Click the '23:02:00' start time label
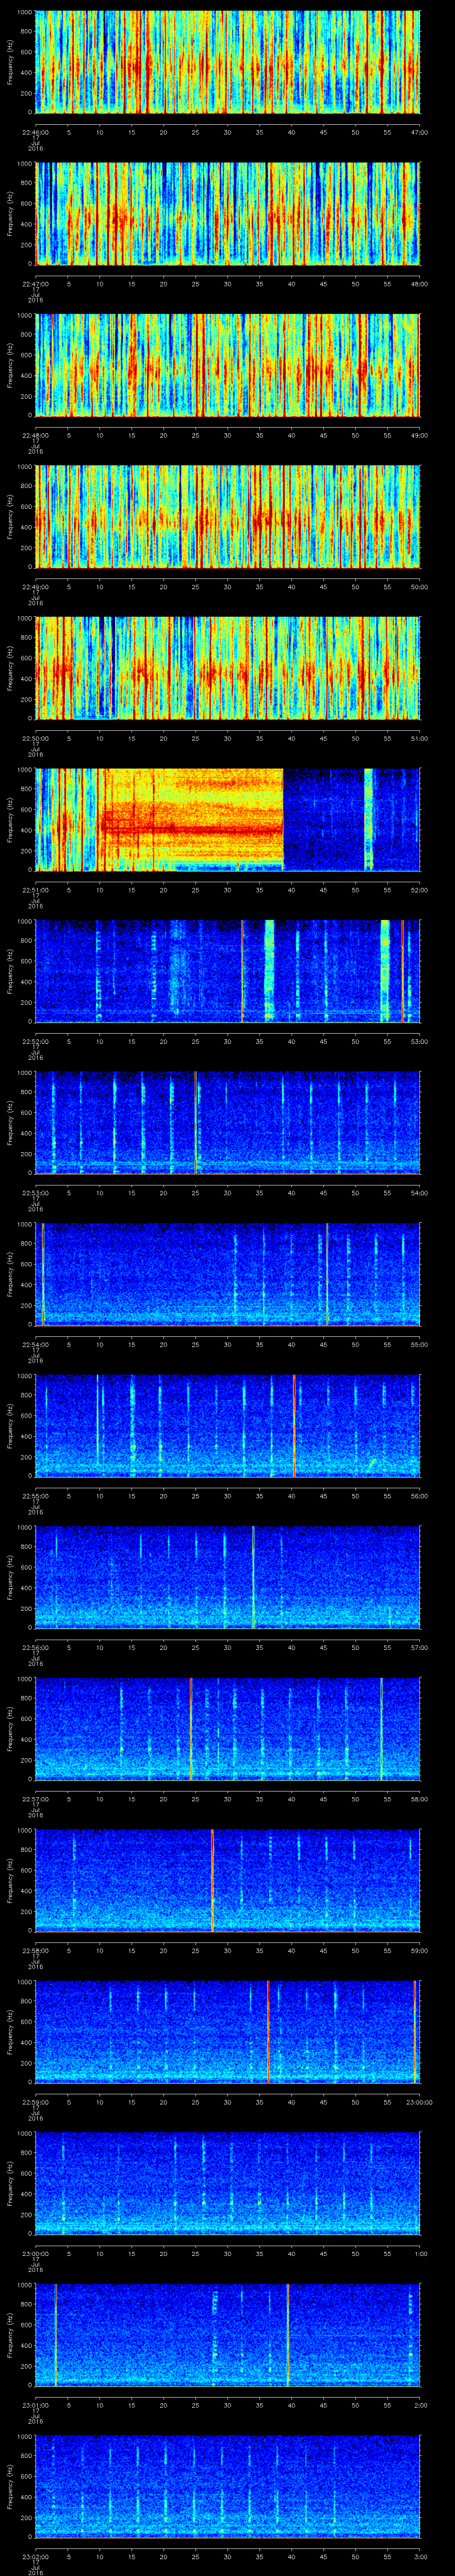This screenshot has height=2576, width=455. pos(36,2556)
